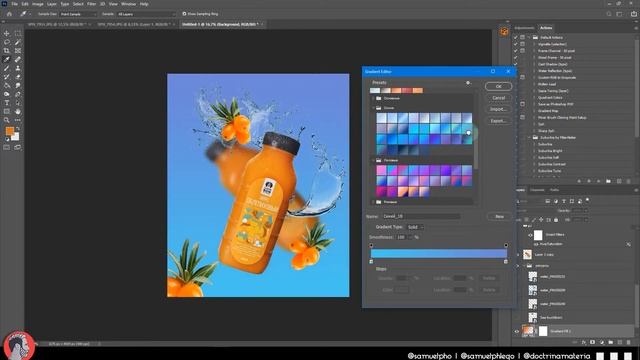Switch to the Adjustments panel tab
Viewport: 640px width, 360px height.
(x=524, y=28)
